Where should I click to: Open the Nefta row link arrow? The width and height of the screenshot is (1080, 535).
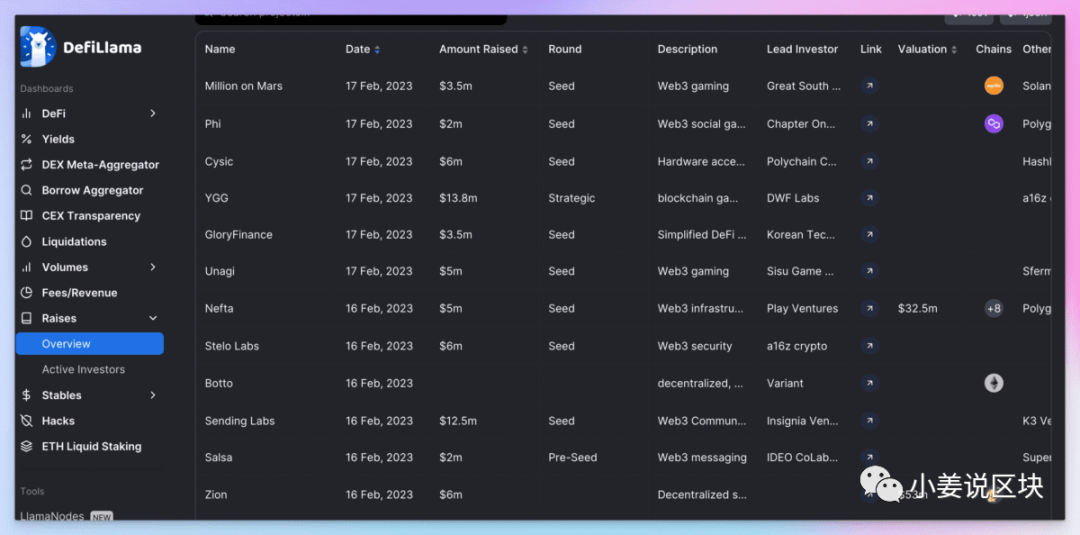(870, 308)
